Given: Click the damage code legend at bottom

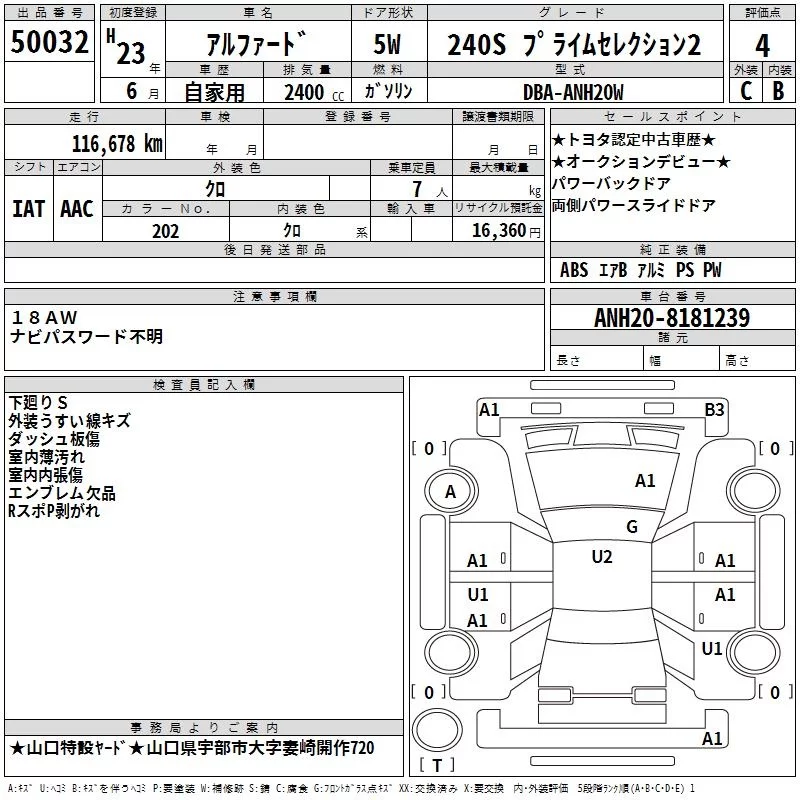Looking at the screenshot, I should click(351, 789).
